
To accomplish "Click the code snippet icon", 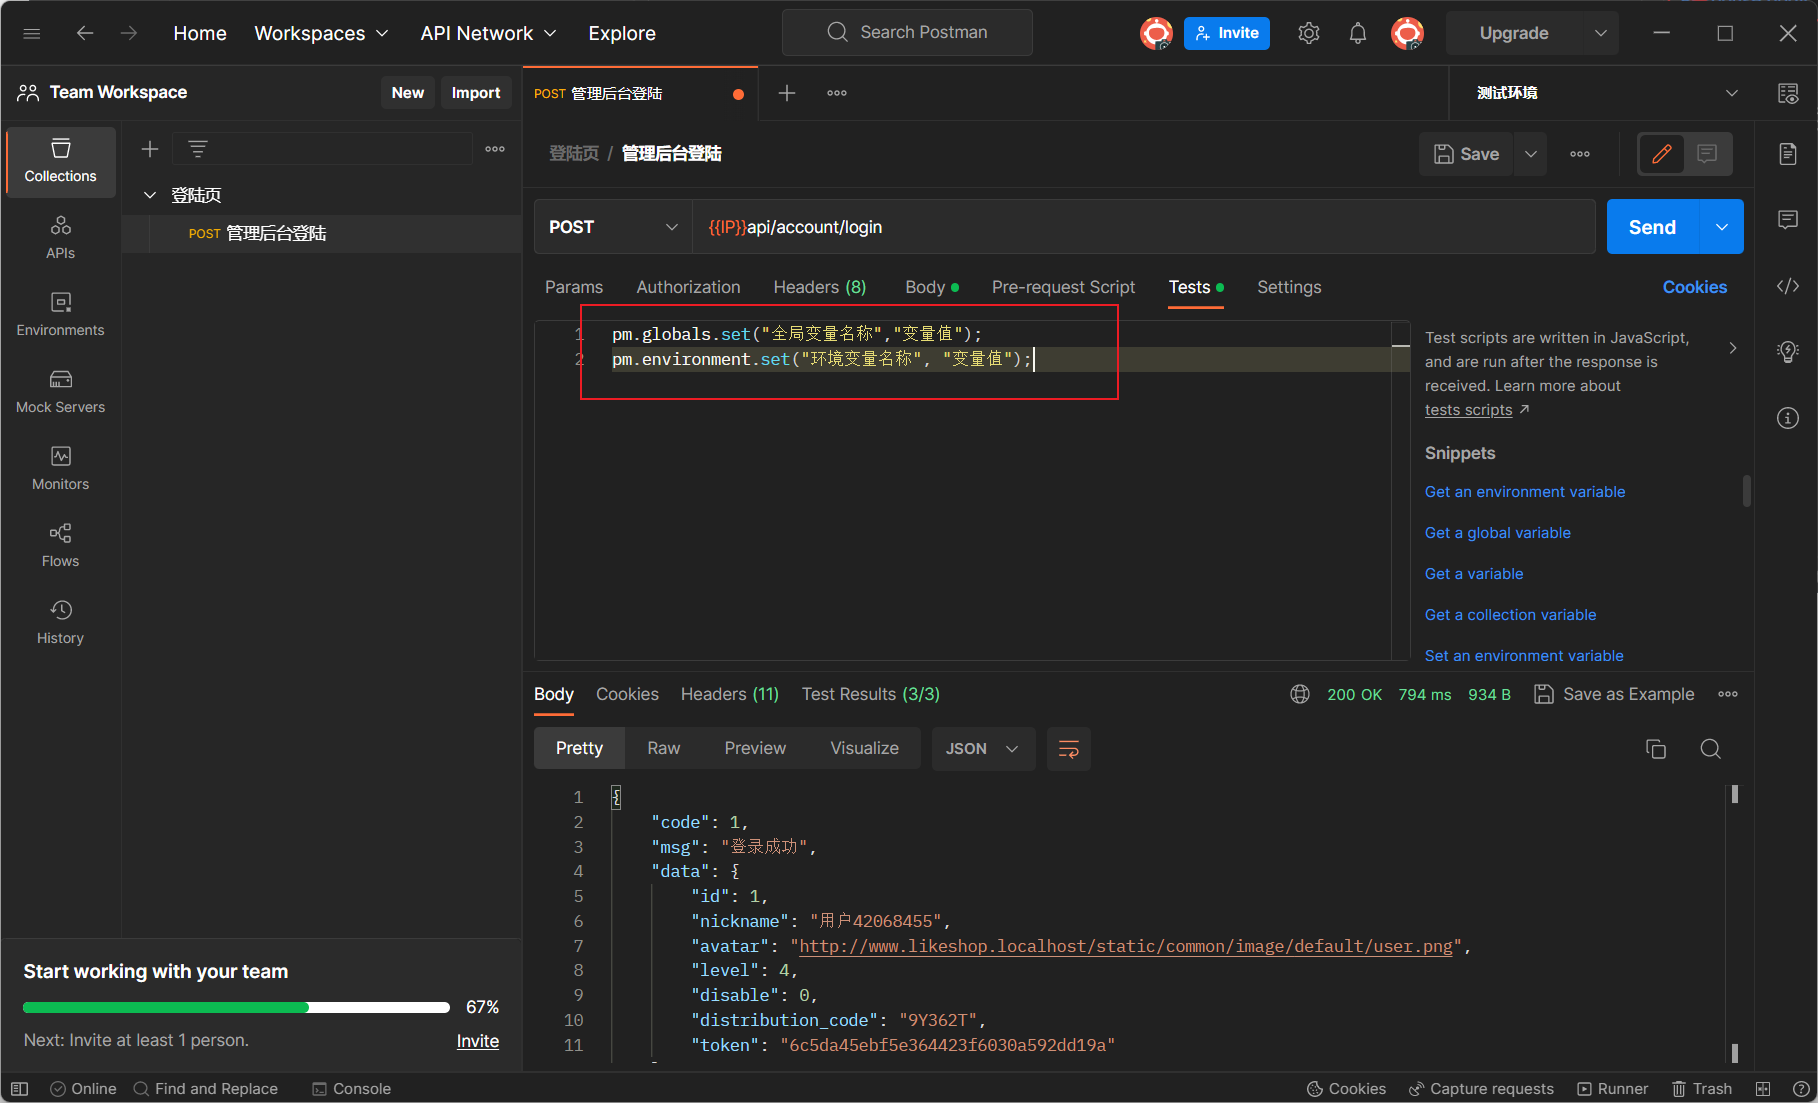I will (x=1787, y=287).
